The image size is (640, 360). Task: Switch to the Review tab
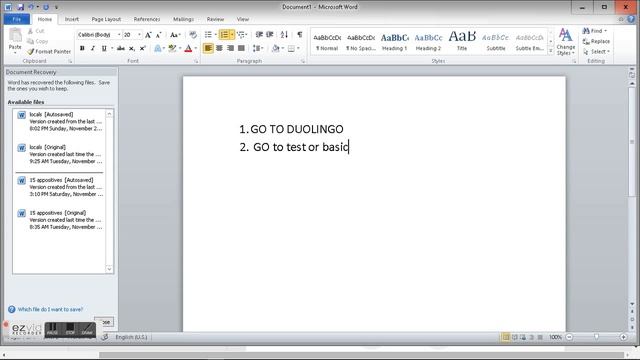(215, 19)
